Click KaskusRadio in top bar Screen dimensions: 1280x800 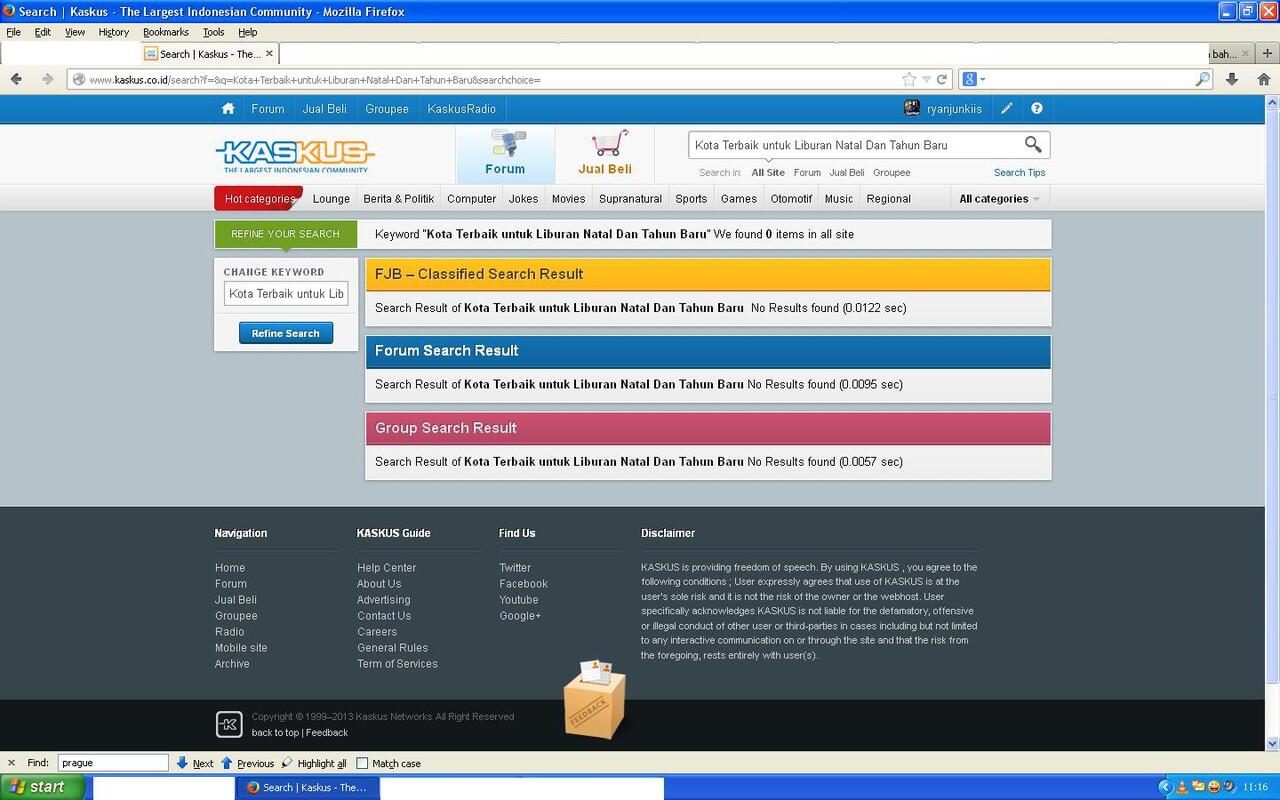461,109
